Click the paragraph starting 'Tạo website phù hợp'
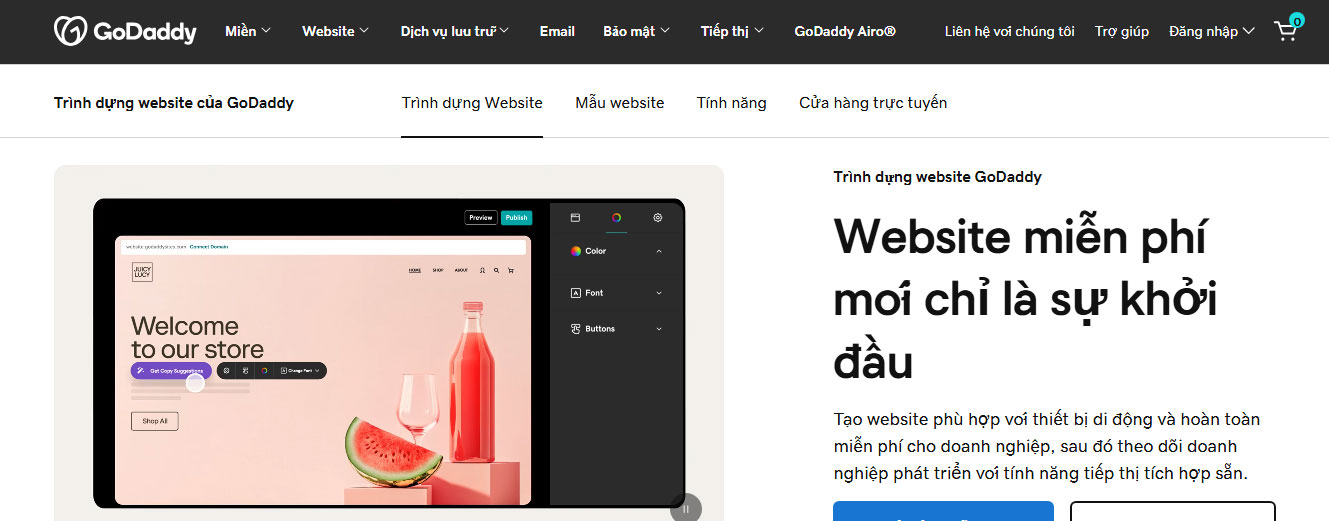This screenshot has width=1329, height=521. [1046, 446]
